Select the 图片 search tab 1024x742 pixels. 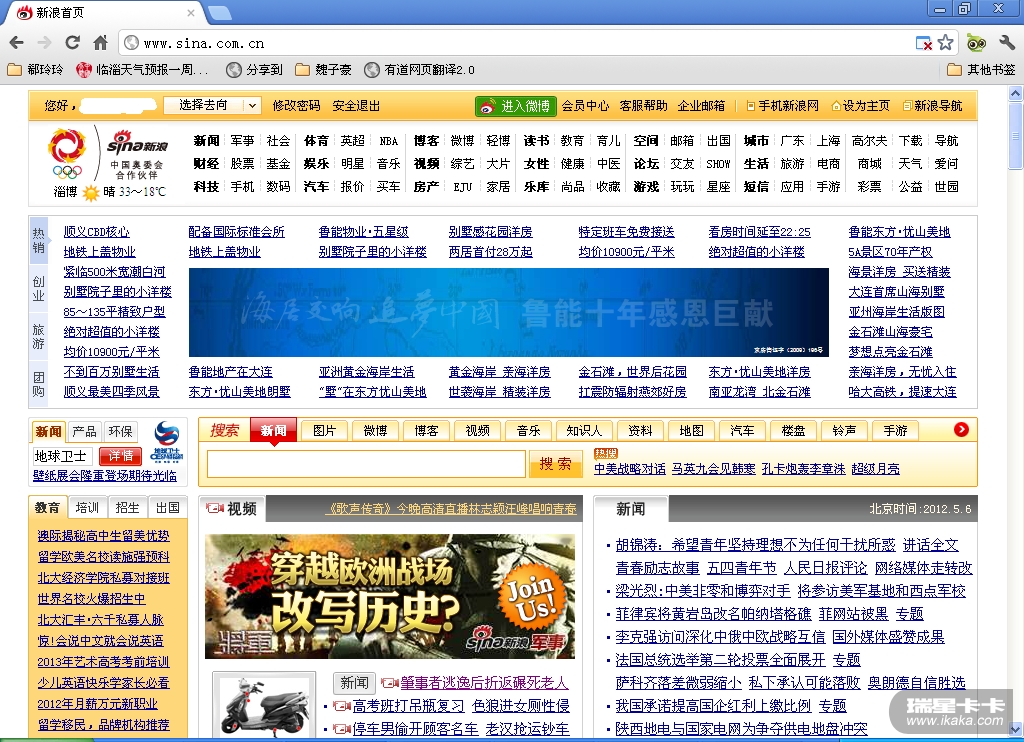(325, 431)
